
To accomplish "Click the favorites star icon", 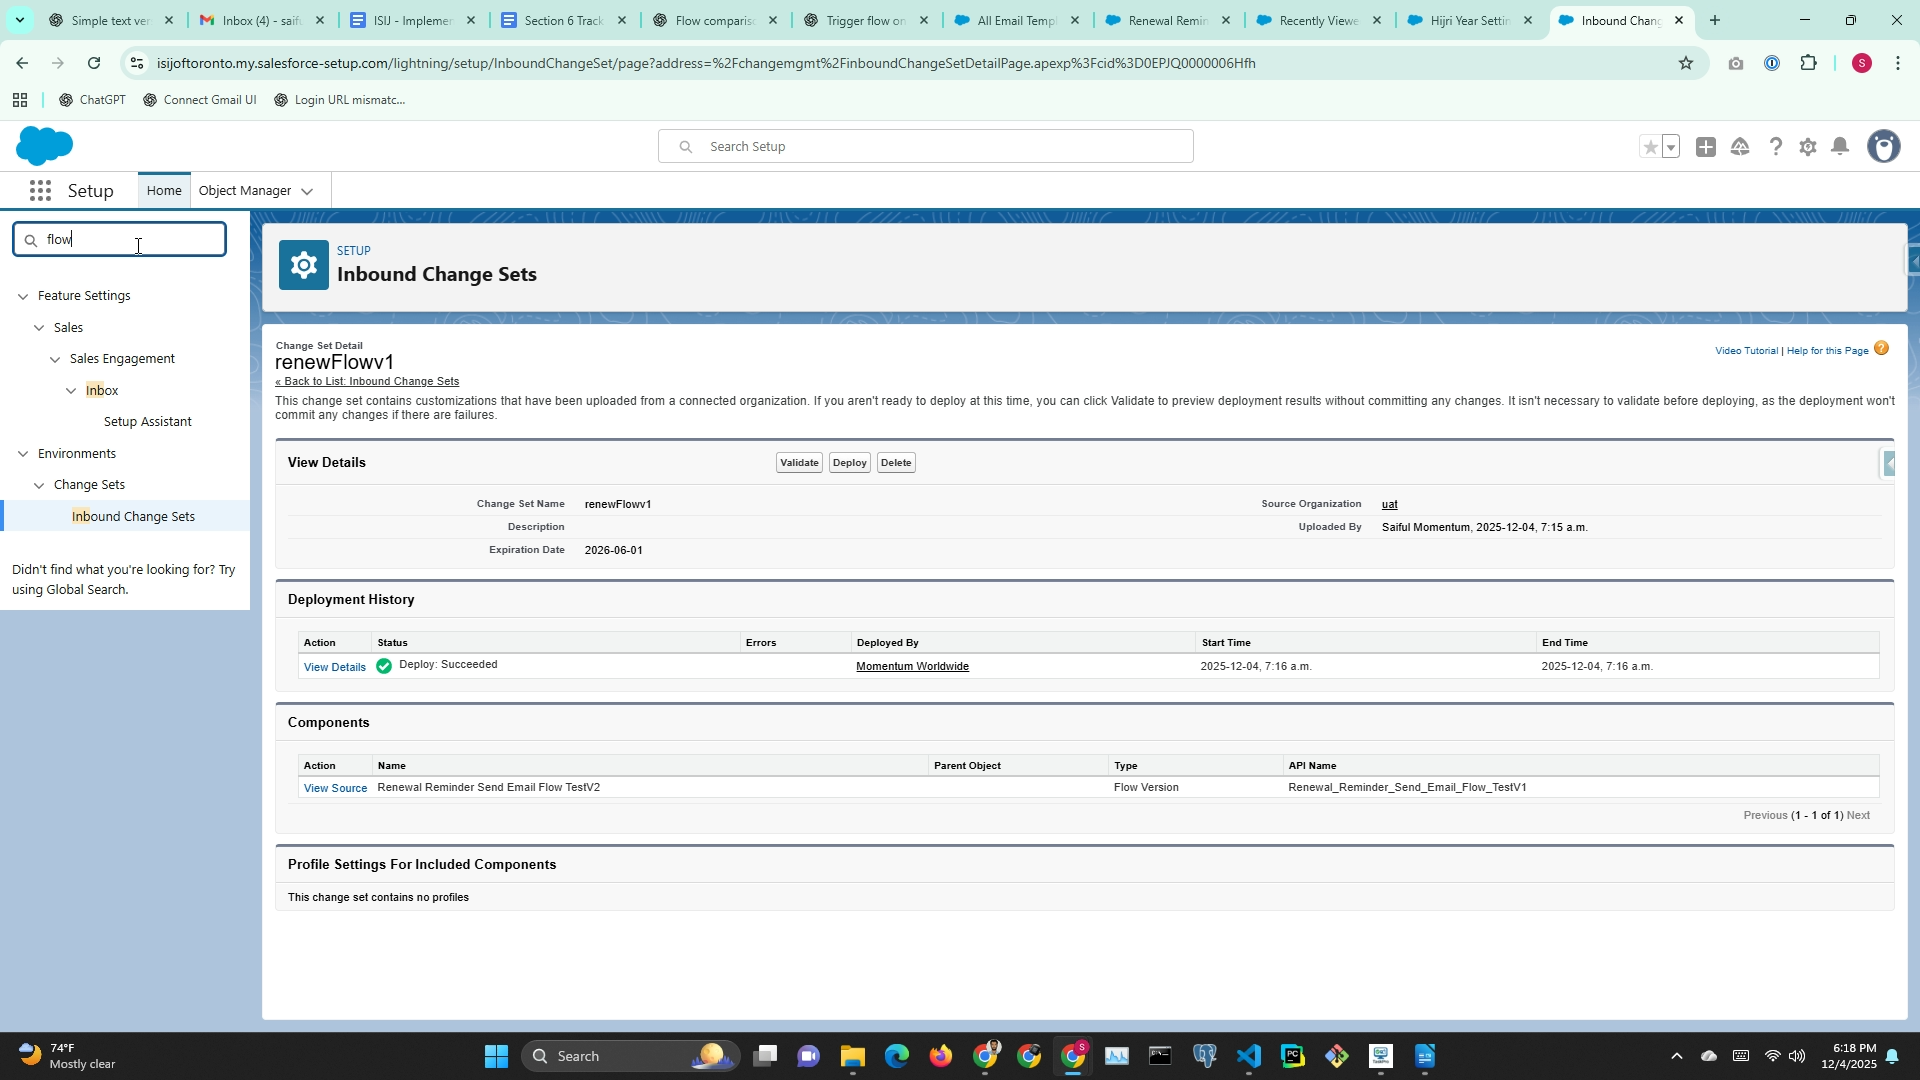I will 1650,147.
